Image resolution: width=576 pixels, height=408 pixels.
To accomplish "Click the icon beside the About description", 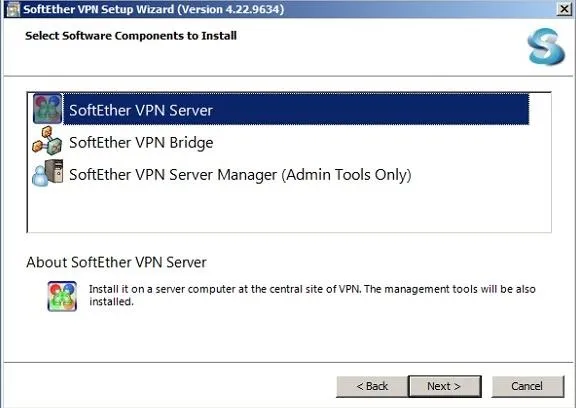I will 62,296.
